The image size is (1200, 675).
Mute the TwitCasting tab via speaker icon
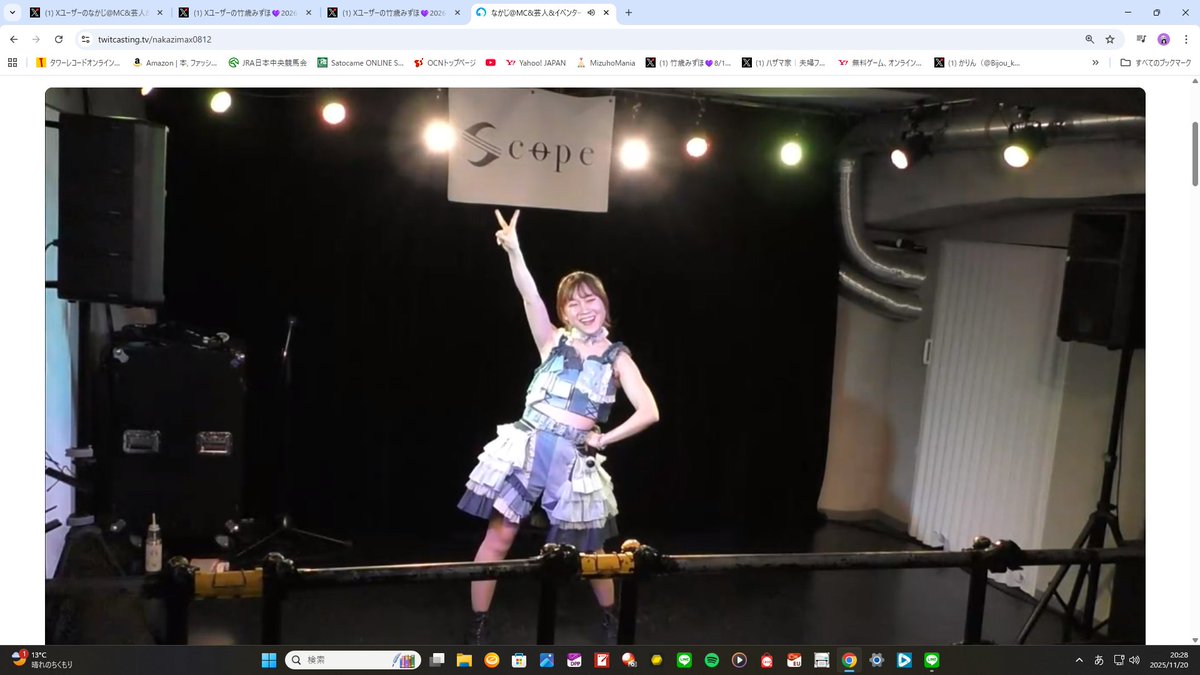click(592, 13)
